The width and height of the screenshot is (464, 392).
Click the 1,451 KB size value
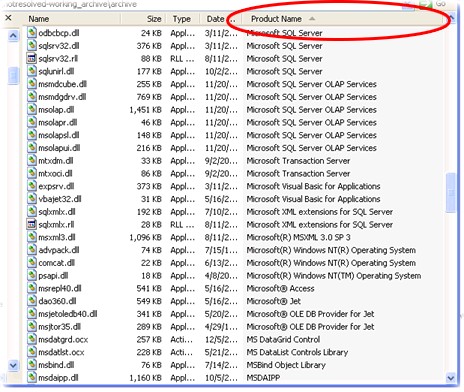(x=145, y=110)
